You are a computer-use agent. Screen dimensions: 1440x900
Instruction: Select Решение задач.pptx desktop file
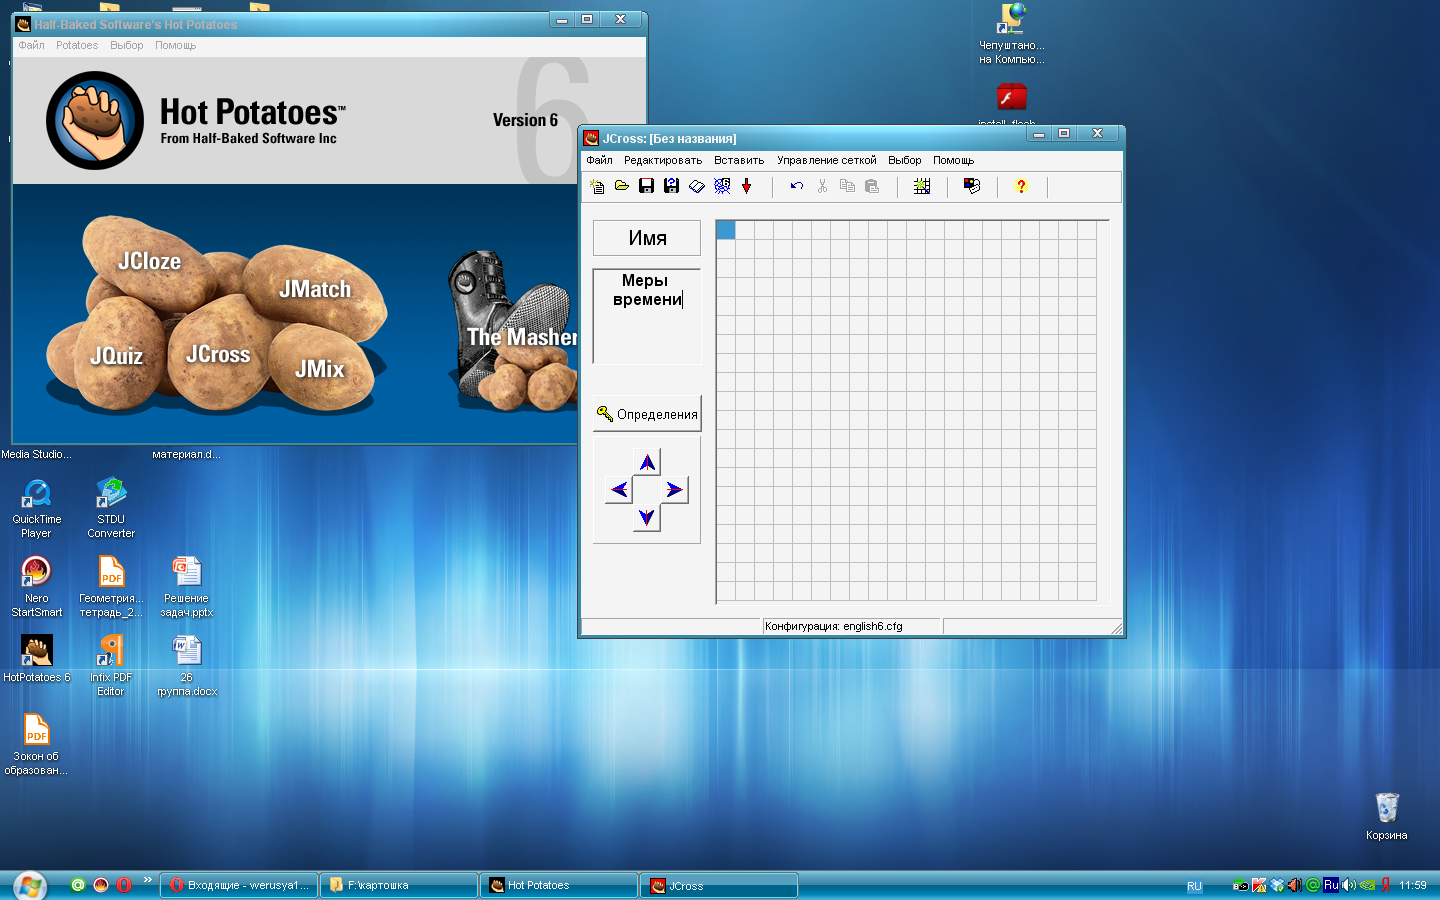click(x=187, y=587)
